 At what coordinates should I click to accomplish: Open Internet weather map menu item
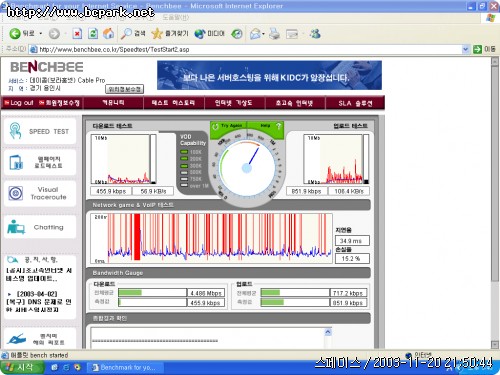234,103
